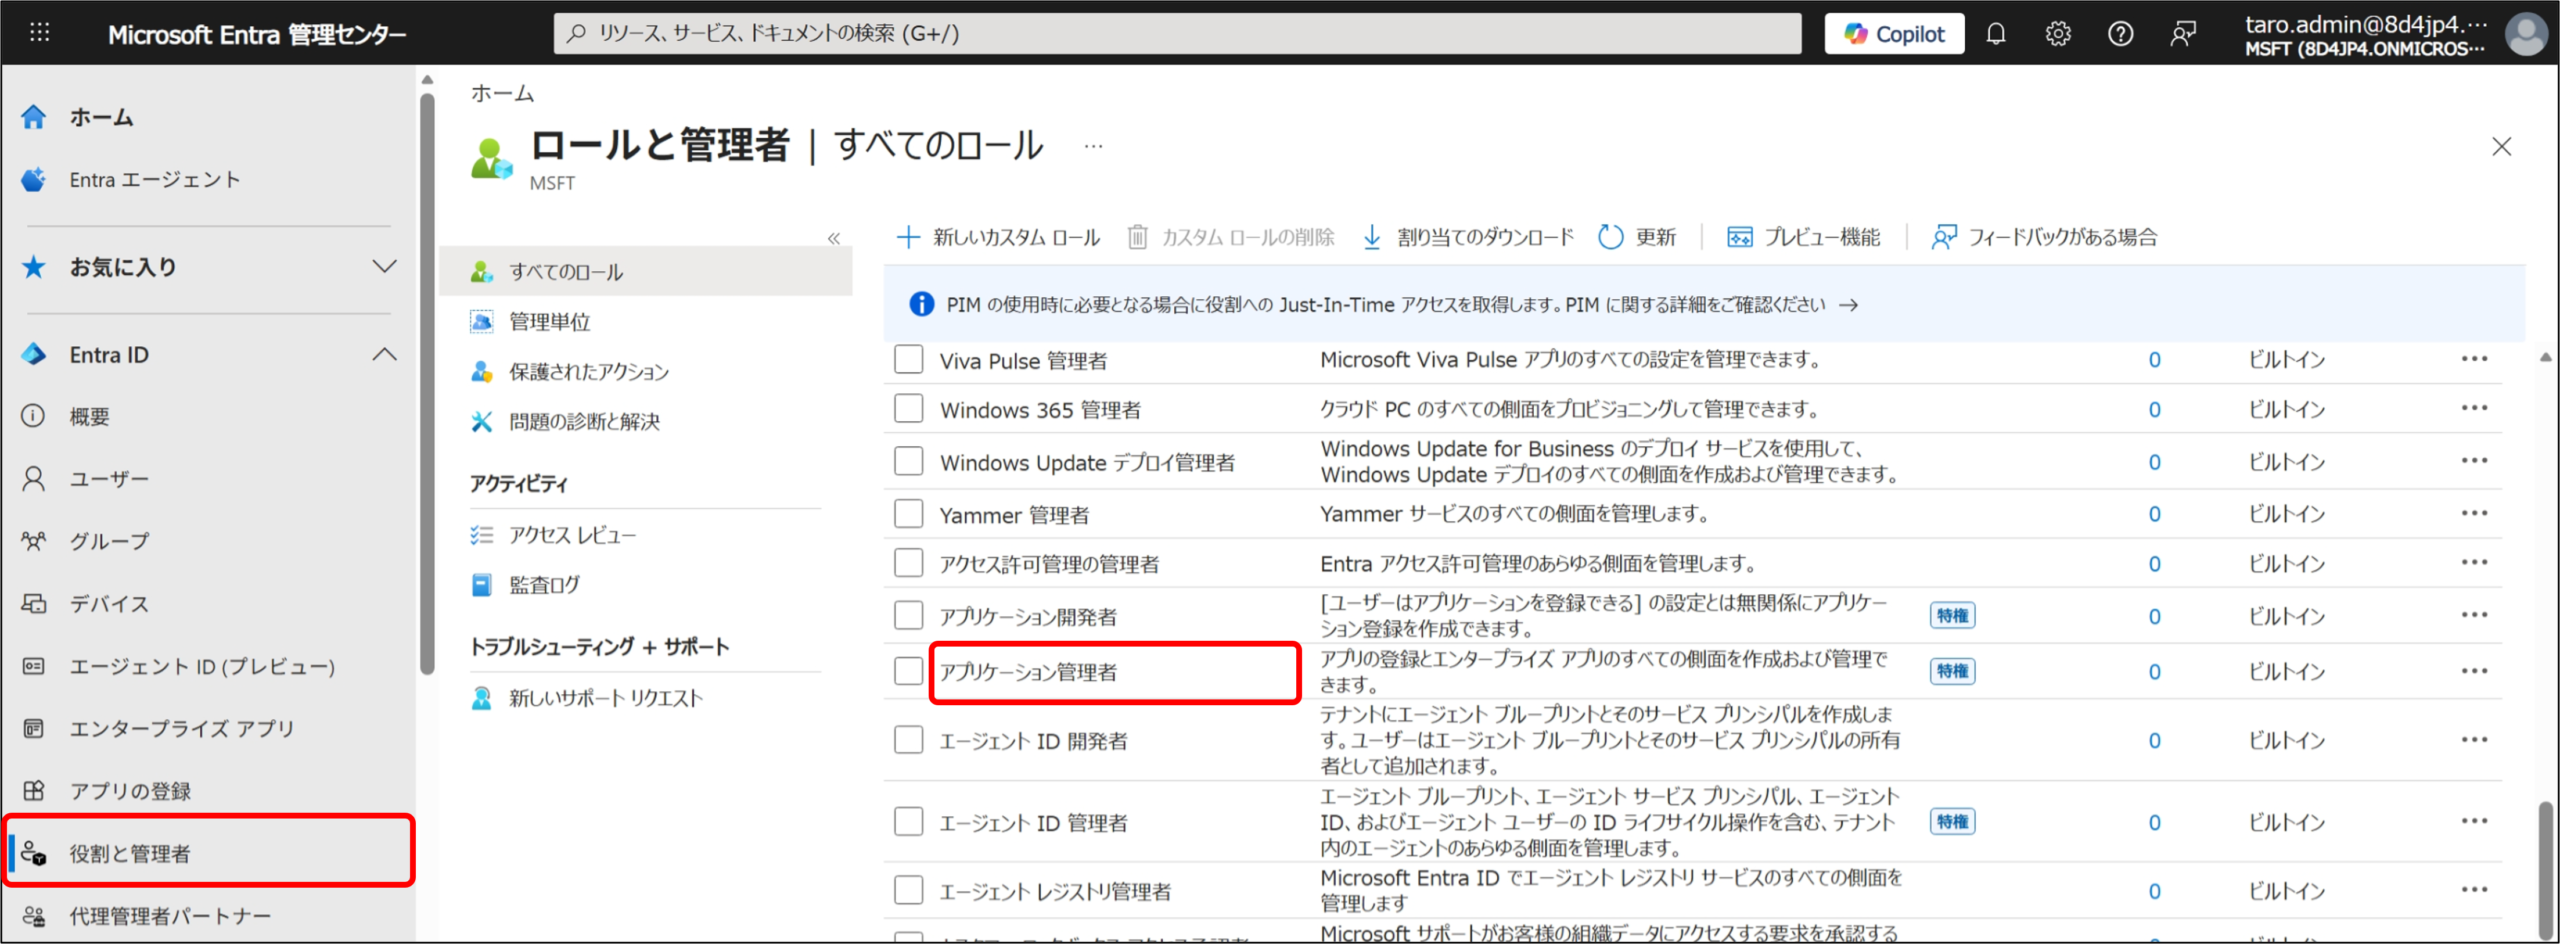Tick the Windows 365 管理者 checkbox
2560x944 pixels.
point(908,409)
